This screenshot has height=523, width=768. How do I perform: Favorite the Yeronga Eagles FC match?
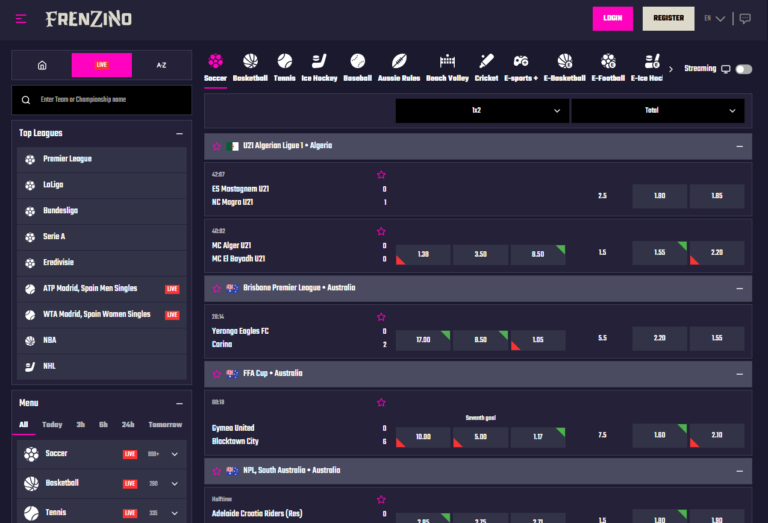(x=381, y=317)
